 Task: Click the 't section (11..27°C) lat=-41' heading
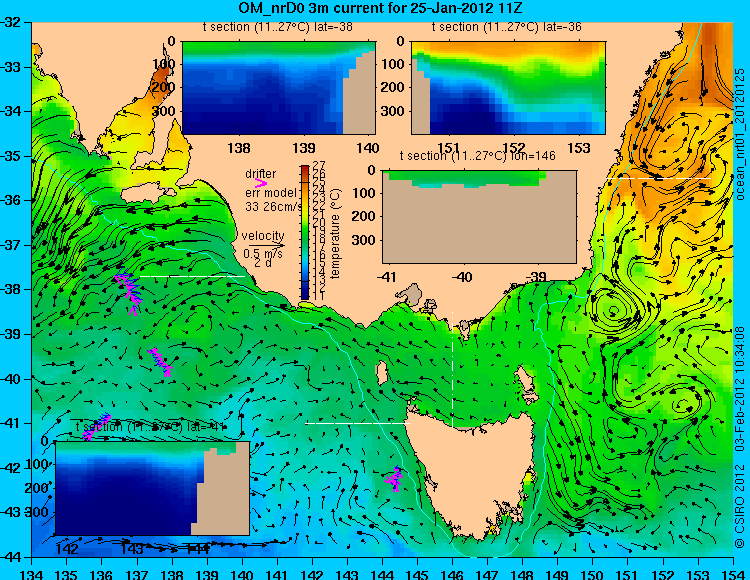pos(150,427)
